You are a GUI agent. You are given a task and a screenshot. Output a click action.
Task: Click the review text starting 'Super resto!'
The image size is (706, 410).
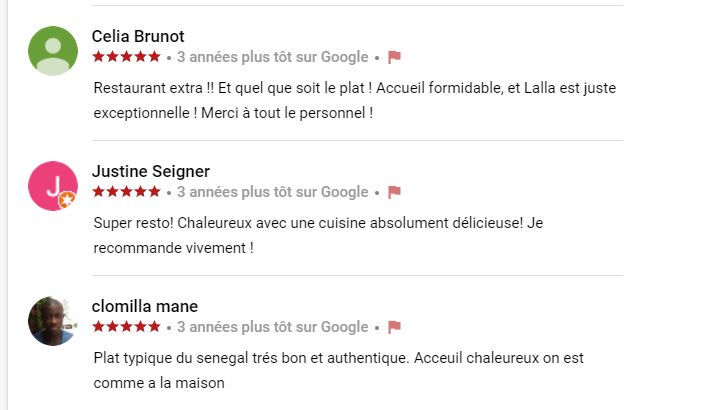(318, 234)
